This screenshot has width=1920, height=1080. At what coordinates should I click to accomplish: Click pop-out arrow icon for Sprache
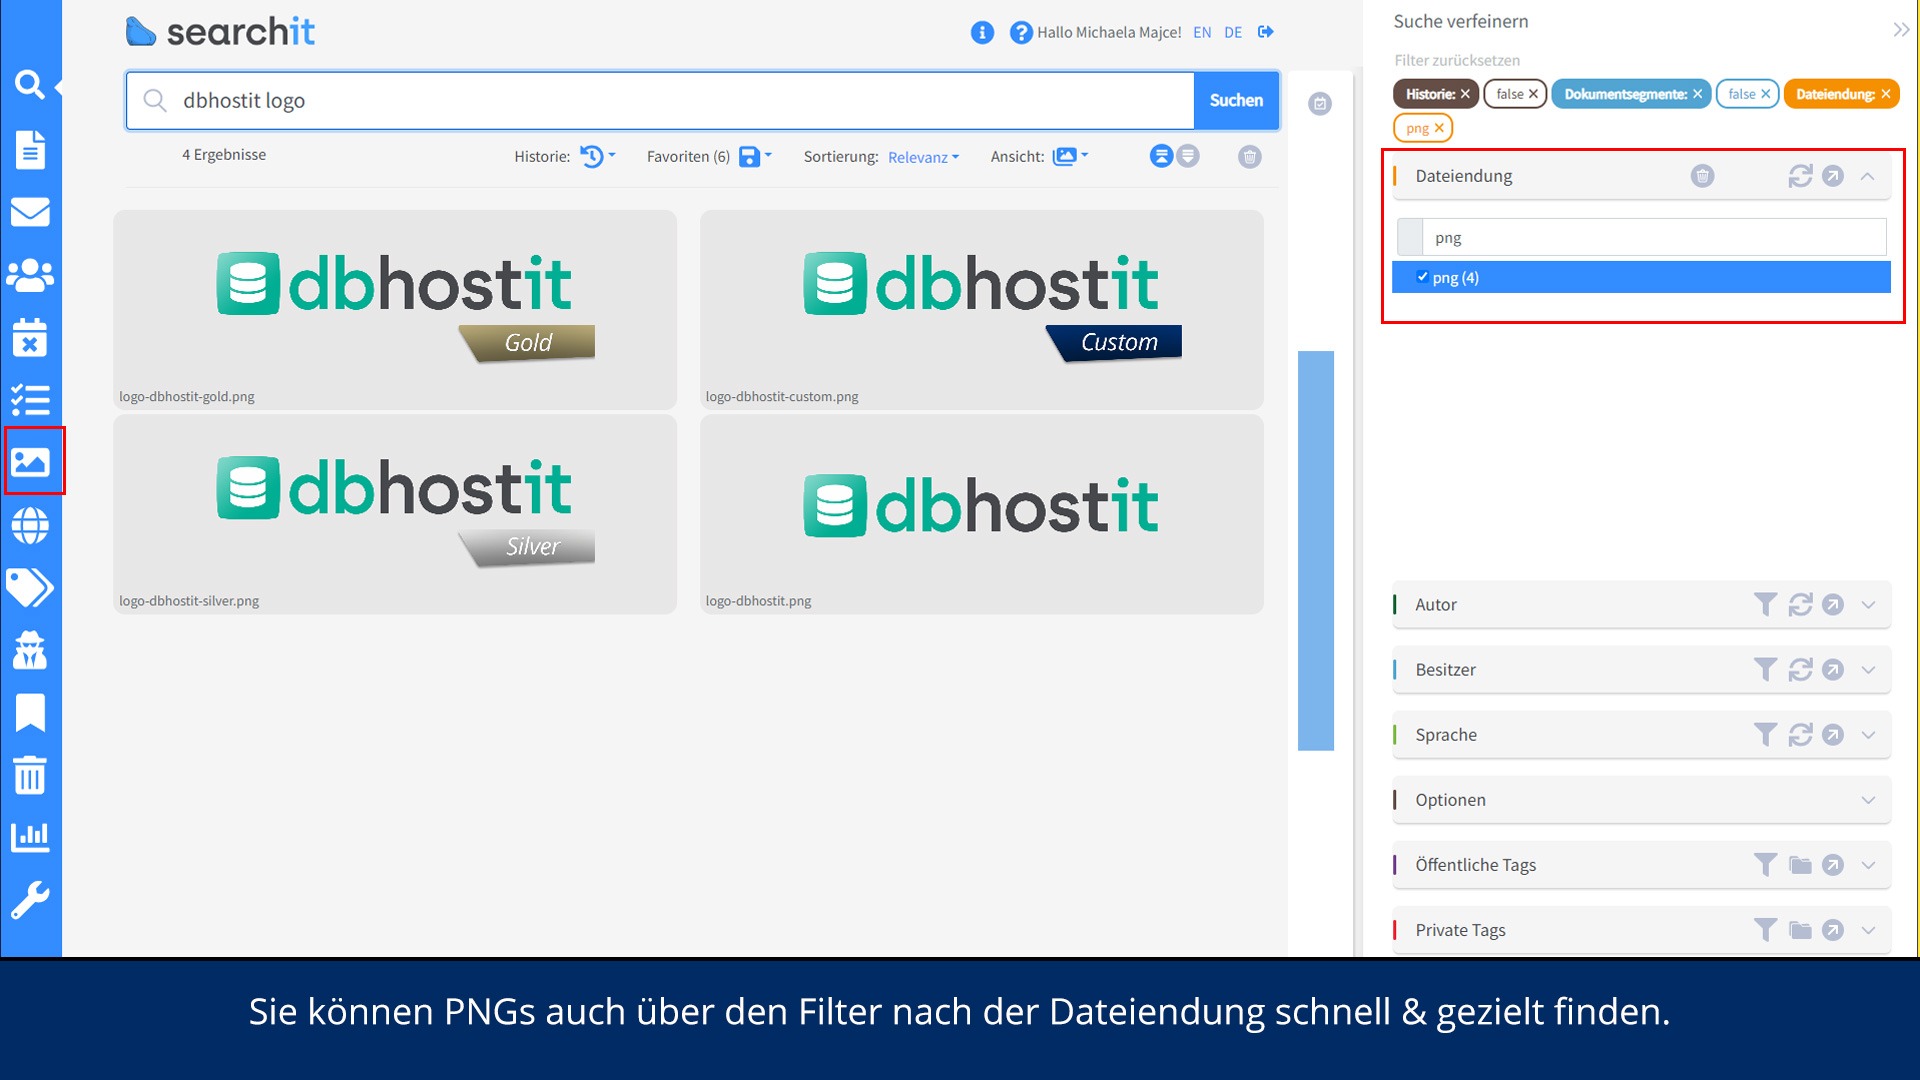(x=1832, y=734)
